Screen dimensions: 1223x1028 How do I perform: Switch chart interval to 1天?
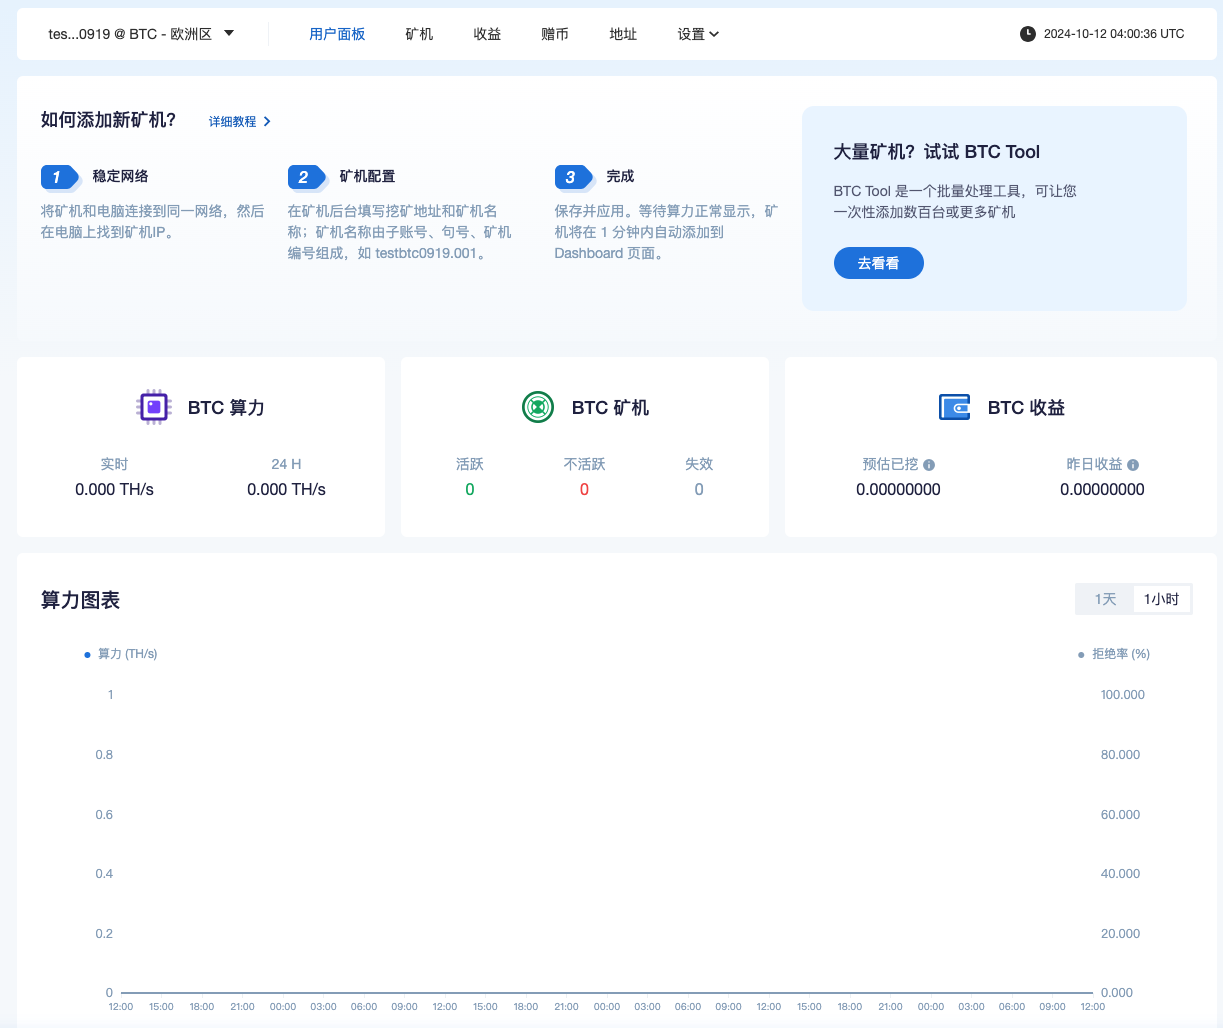tap(1104, 598)
